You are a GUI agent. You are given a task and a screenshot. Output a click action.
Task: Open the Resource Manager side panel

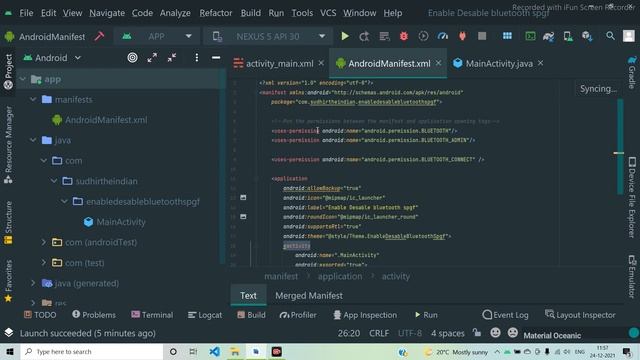click(8, 144)
